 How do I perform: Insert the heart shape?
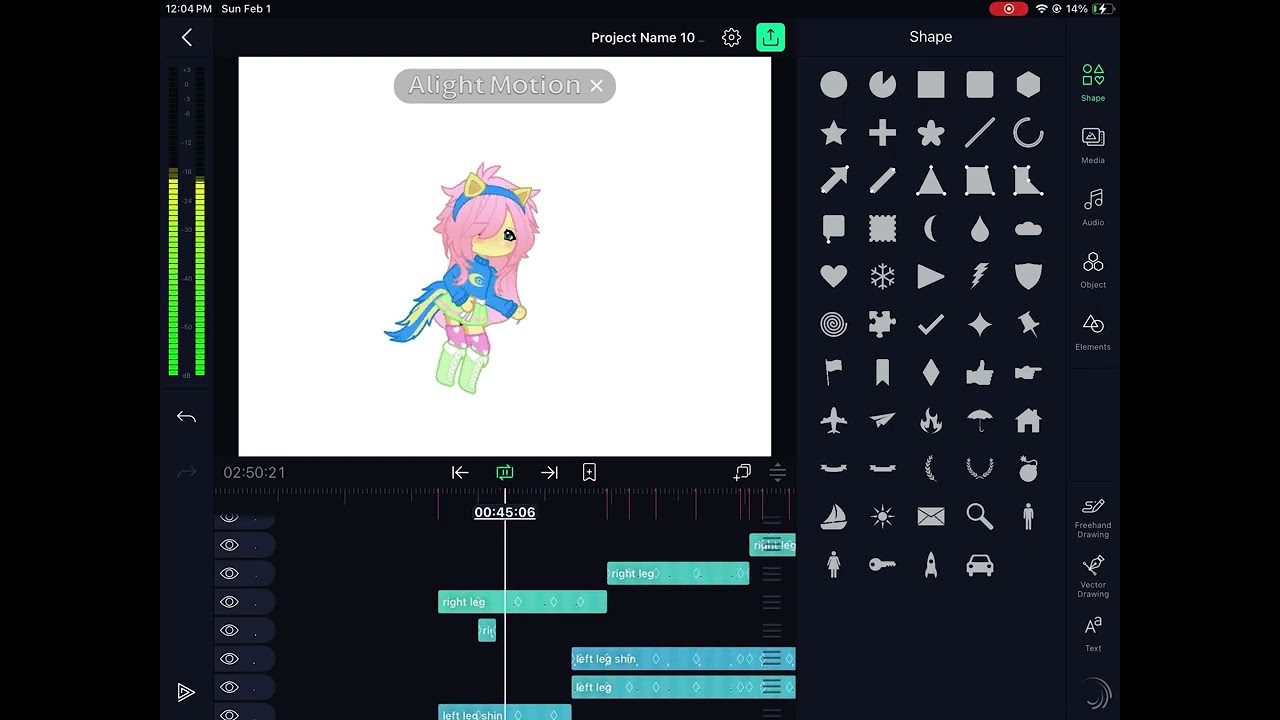pos(833,276)
